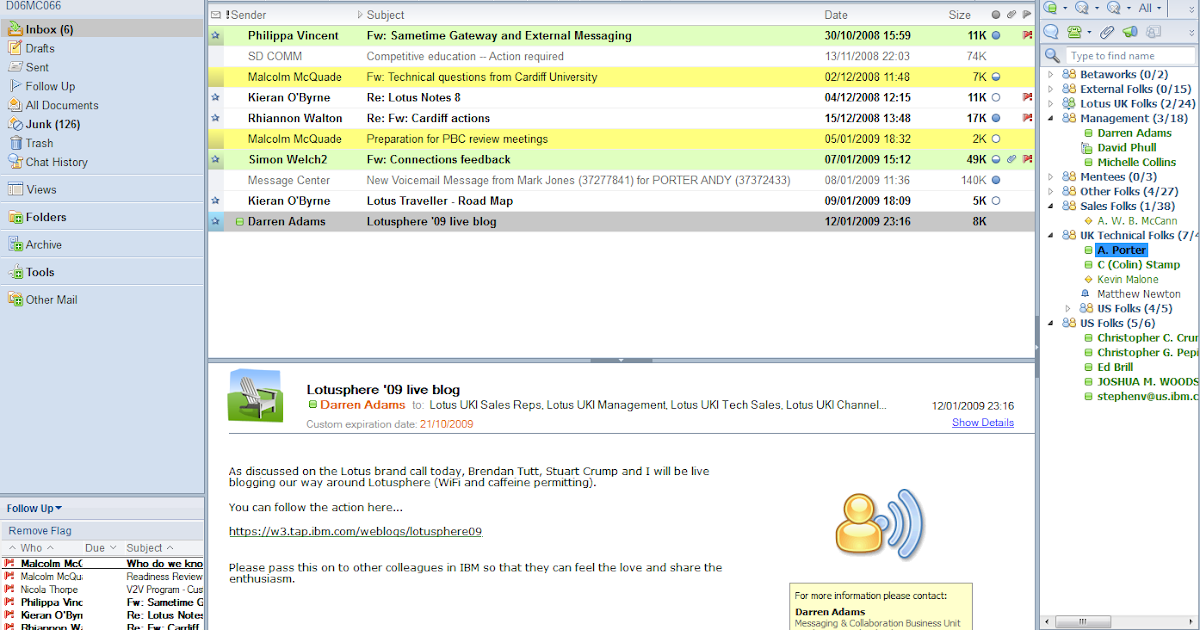Click the Remove Flag button

click(42, 529)
